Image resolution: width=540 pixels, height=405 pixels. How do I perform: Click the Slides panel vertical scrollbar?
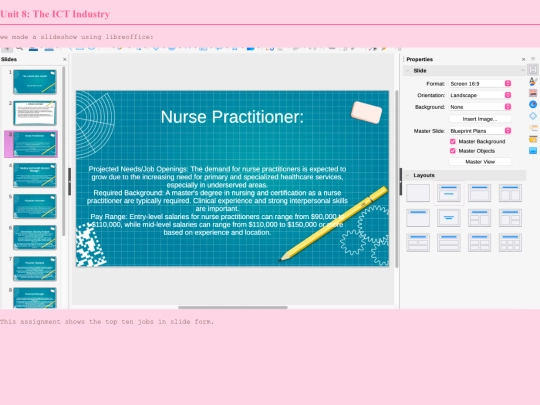(64, 152)
